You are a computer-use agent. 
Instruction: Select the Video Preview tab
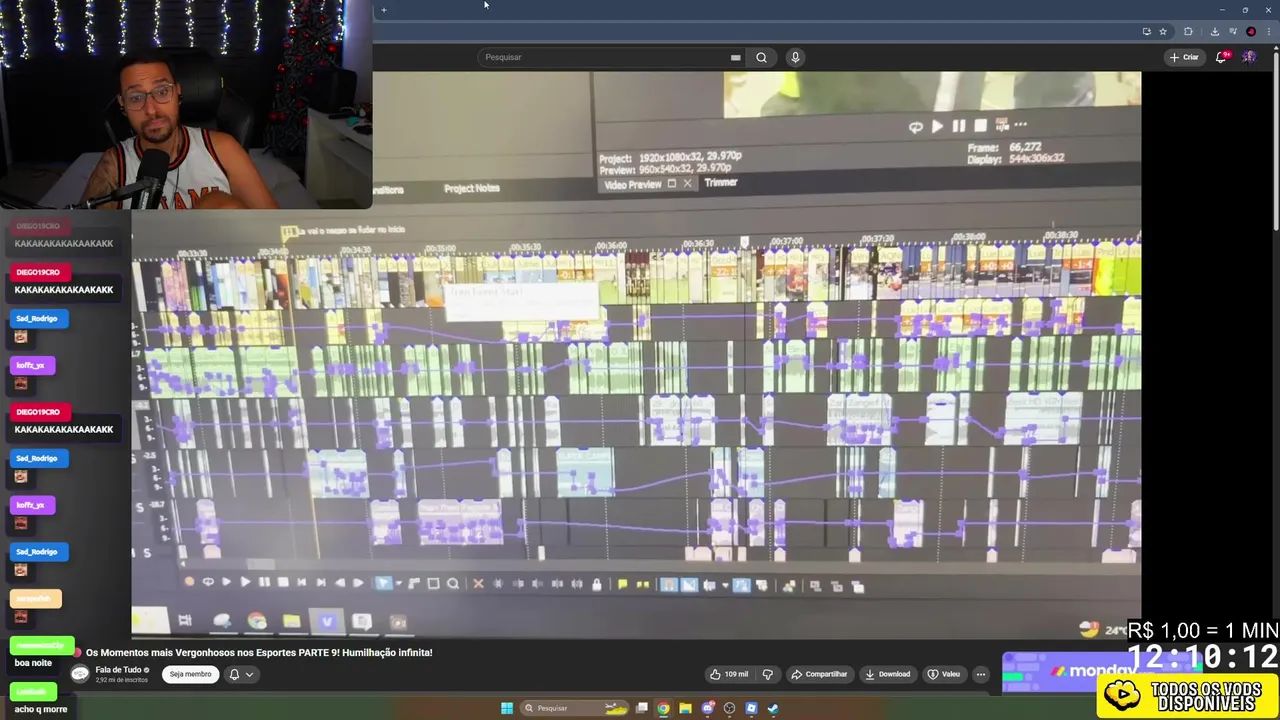click(x=632, y=184)
